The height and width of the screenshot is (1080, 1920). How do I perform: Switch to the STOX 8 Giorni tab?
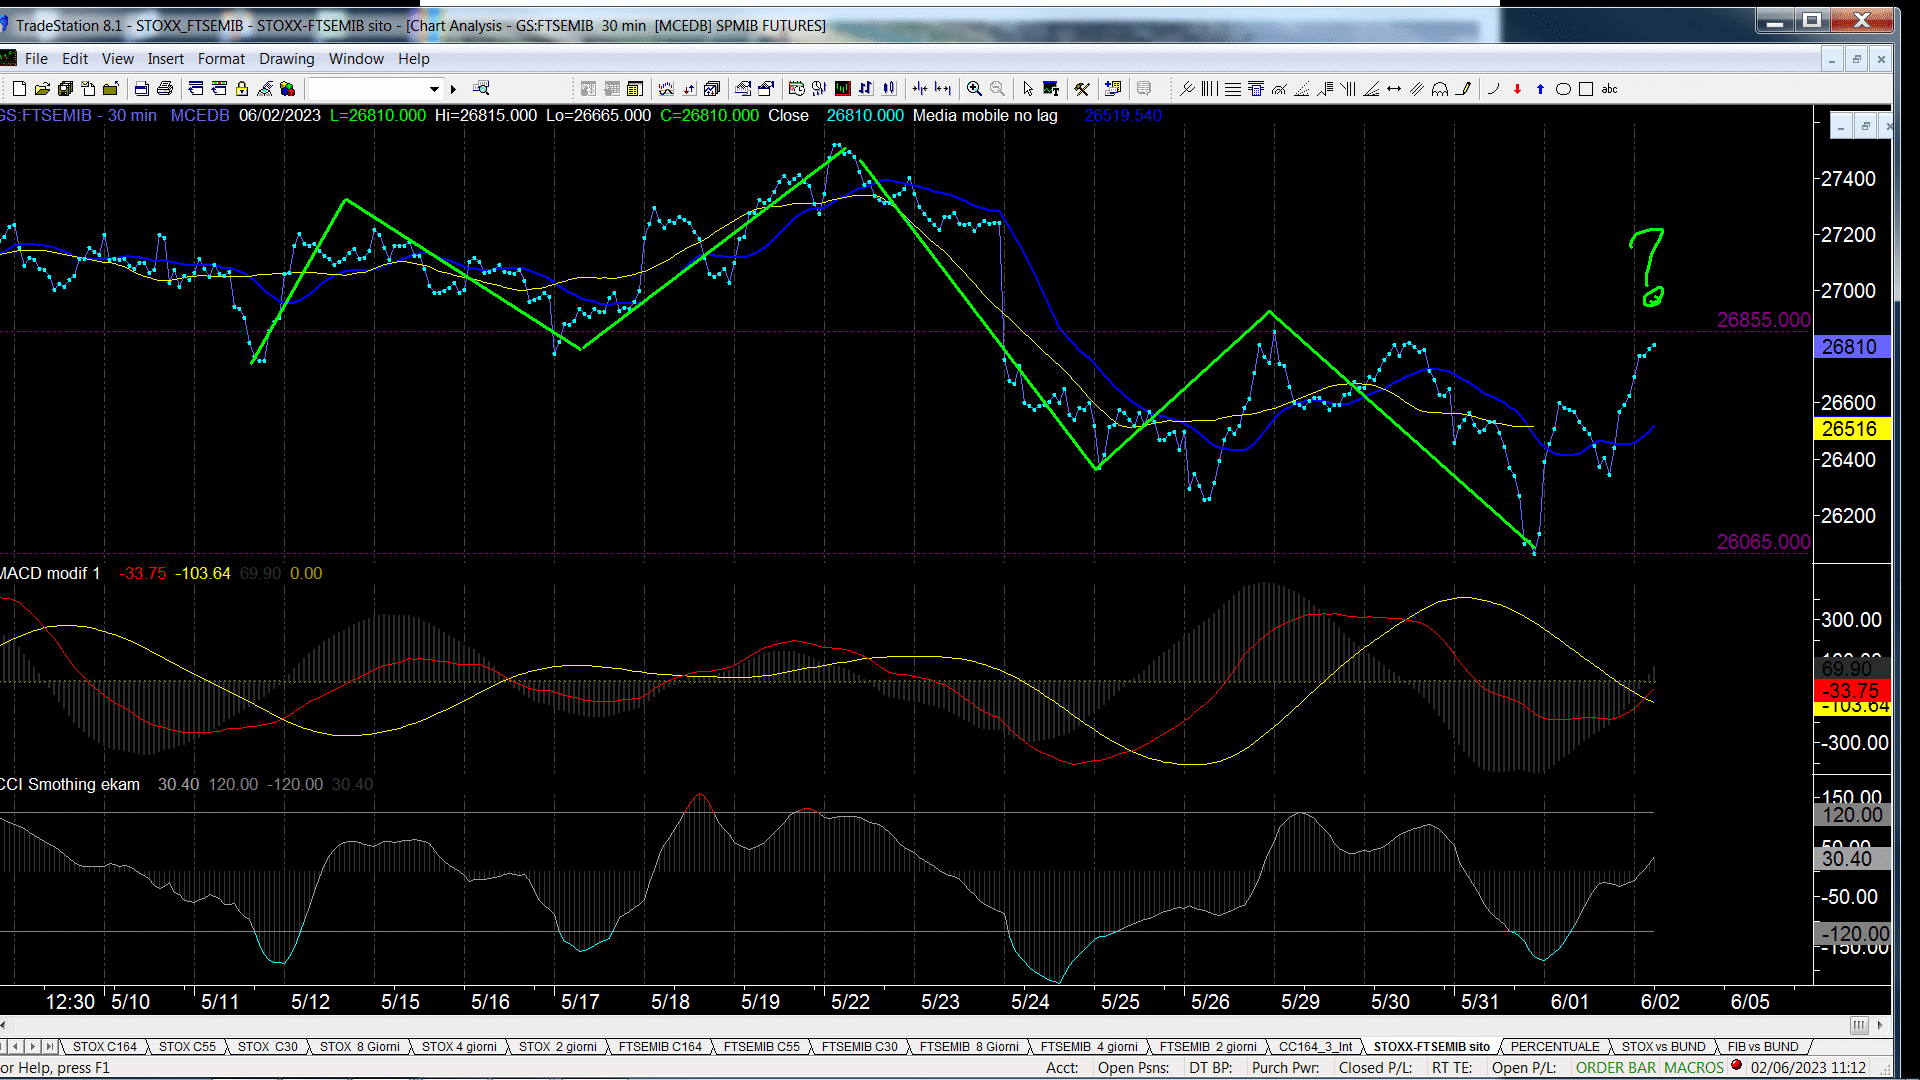tap(360, 1047)
